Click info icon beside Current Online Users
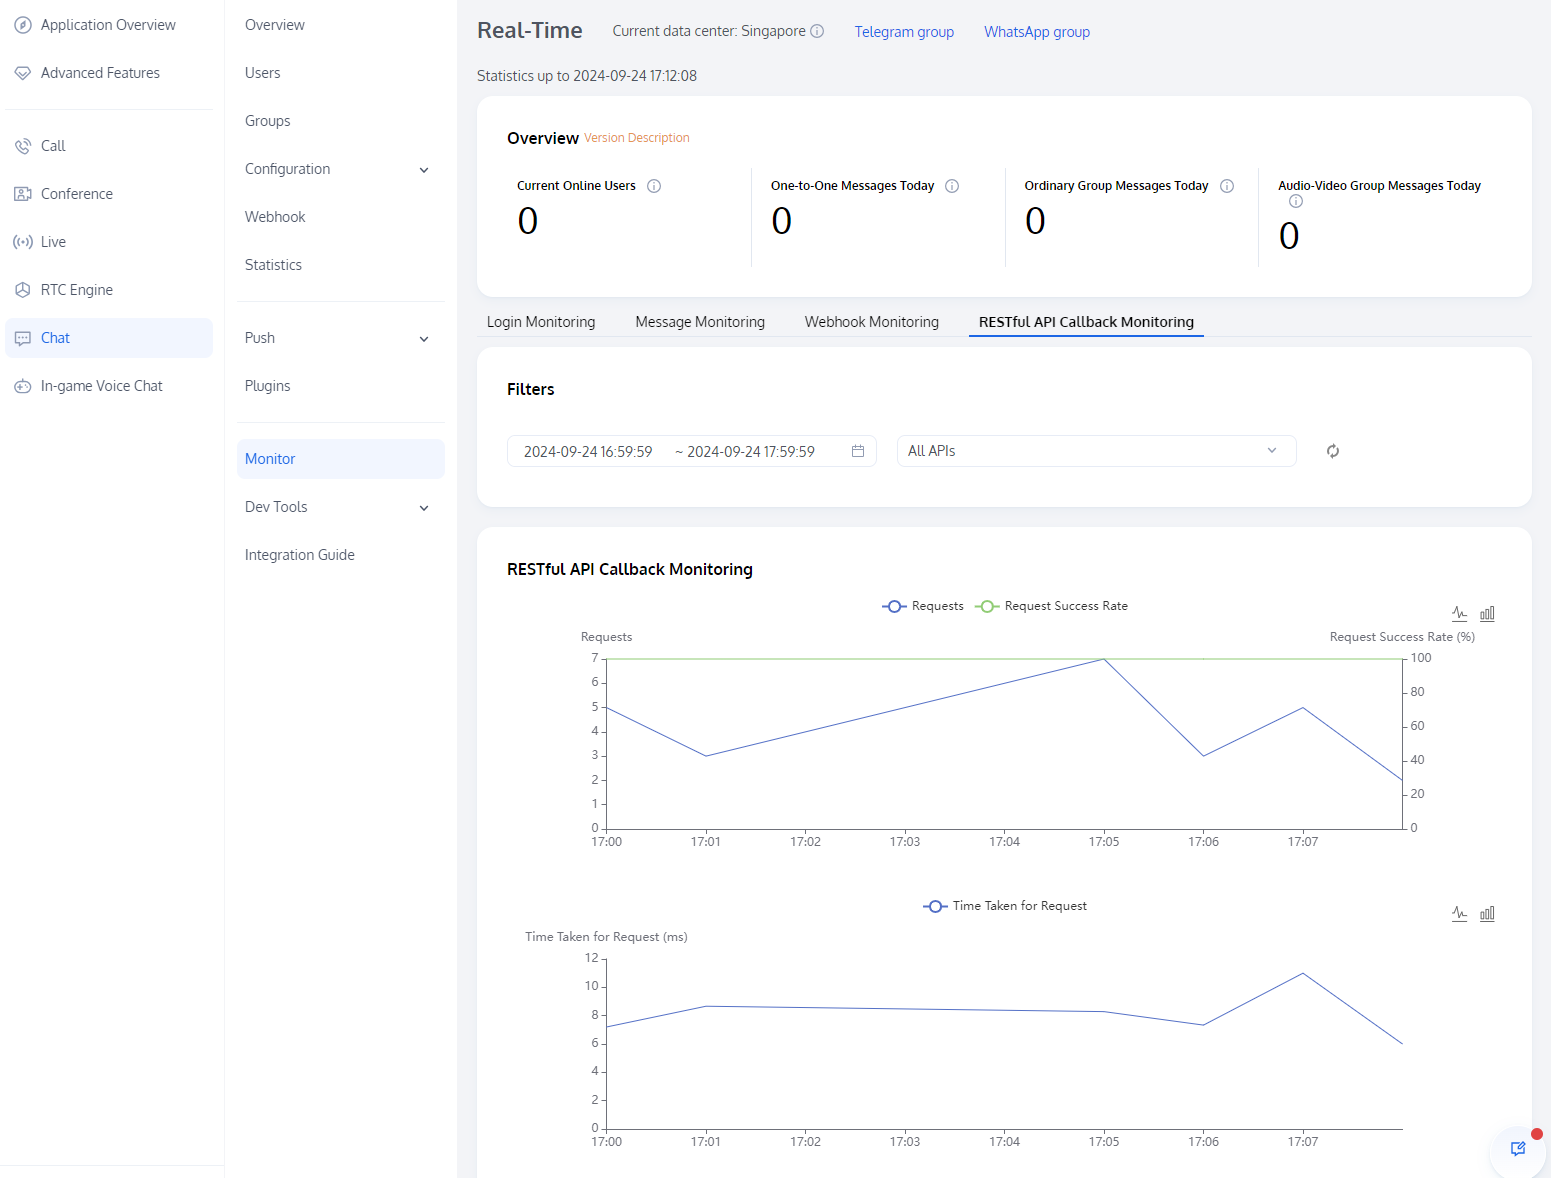1551x1178 pixels. click(654, 186)
